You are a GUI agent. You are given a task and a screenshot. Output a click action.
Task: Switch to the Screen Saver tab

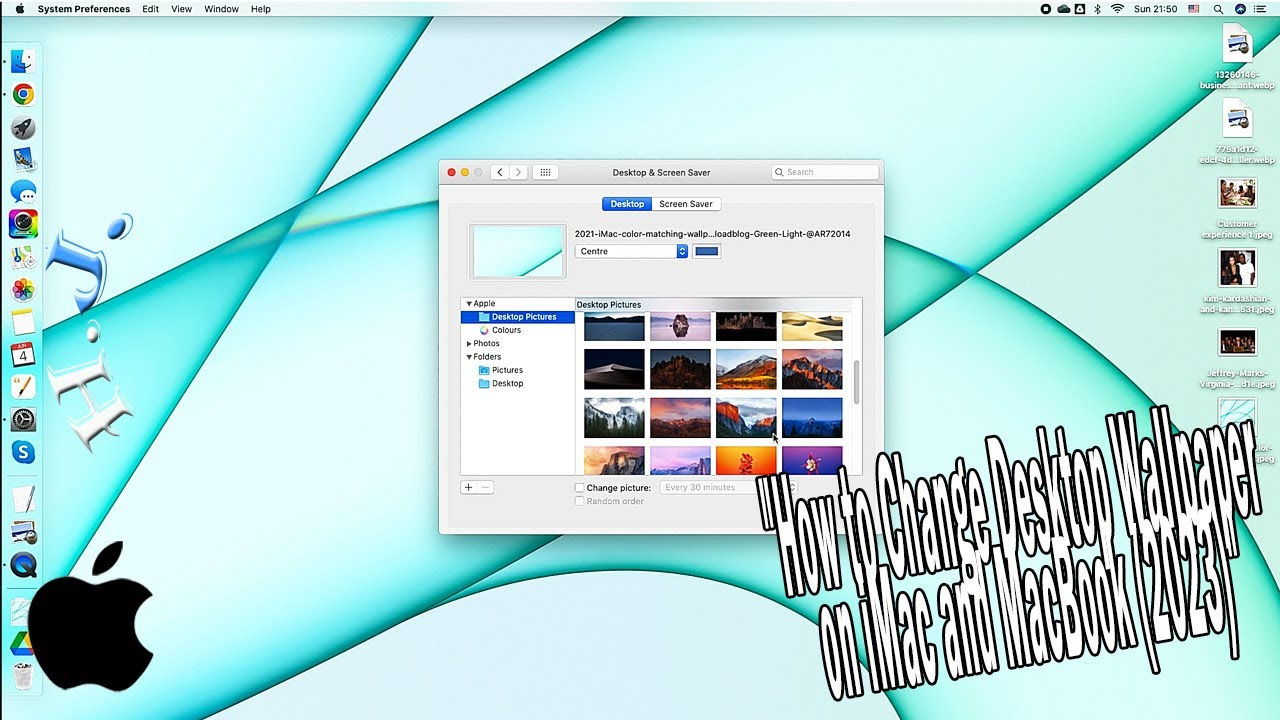point(686,204)
